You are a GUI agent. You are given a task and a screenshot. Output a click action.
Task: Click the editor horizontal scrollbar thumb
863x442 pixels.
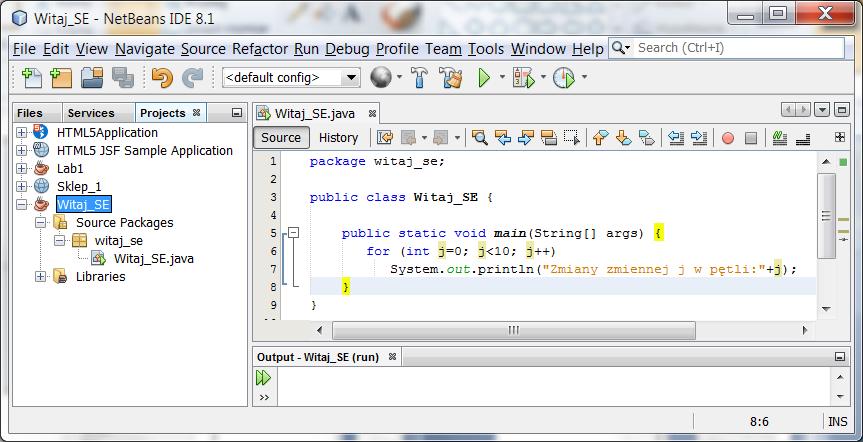[x=514, y=330]
